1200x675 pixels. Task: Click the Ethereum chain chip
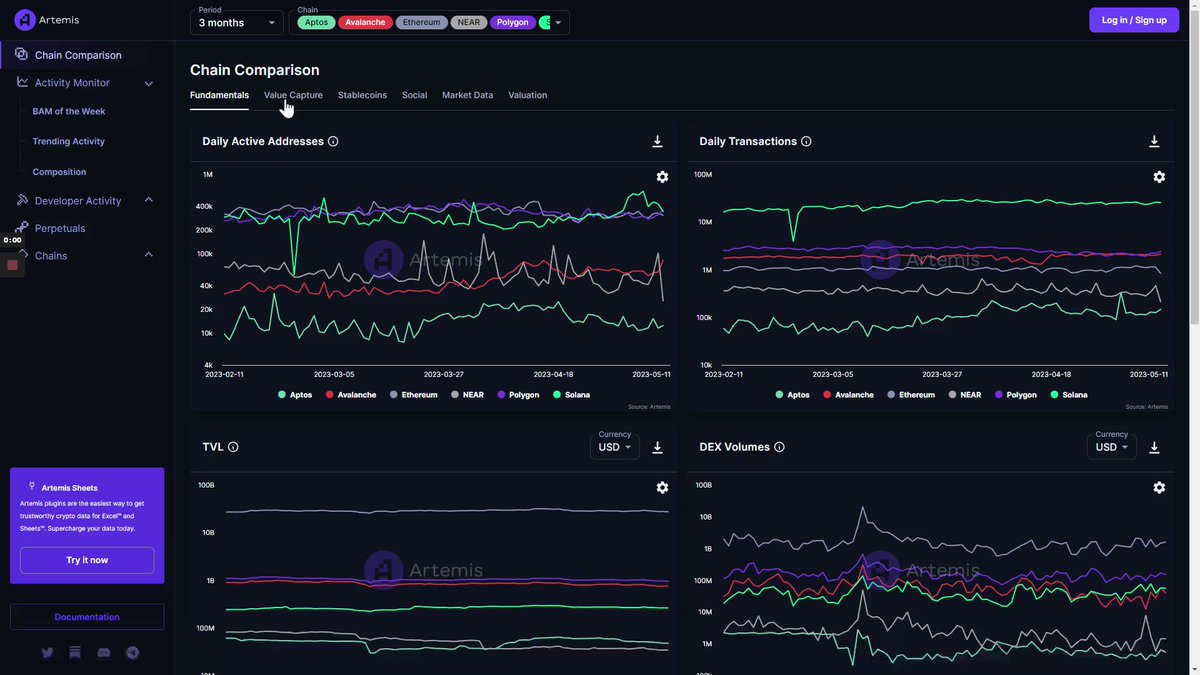pyautogui.click(x=422, y=22)
